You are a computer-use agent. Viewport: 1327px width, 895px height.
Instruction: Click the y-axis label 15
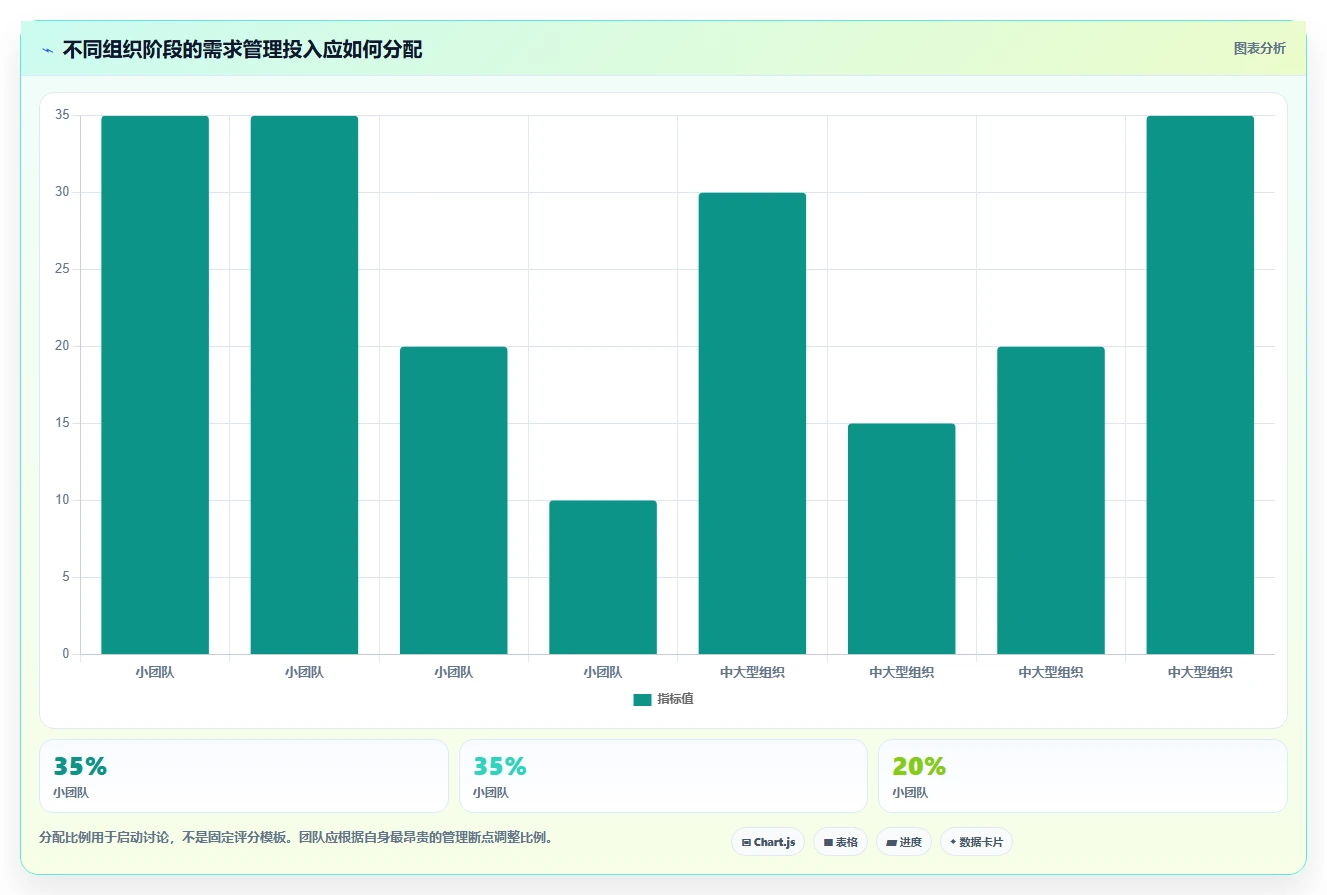[62, 423]
